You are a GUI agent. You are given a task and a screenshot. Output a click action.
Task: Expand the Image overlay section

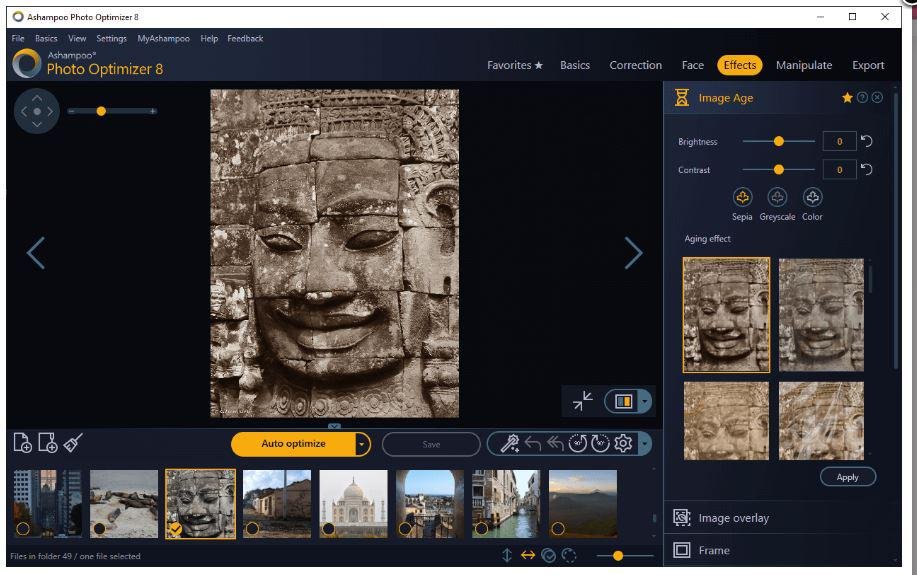click(733, 518)
